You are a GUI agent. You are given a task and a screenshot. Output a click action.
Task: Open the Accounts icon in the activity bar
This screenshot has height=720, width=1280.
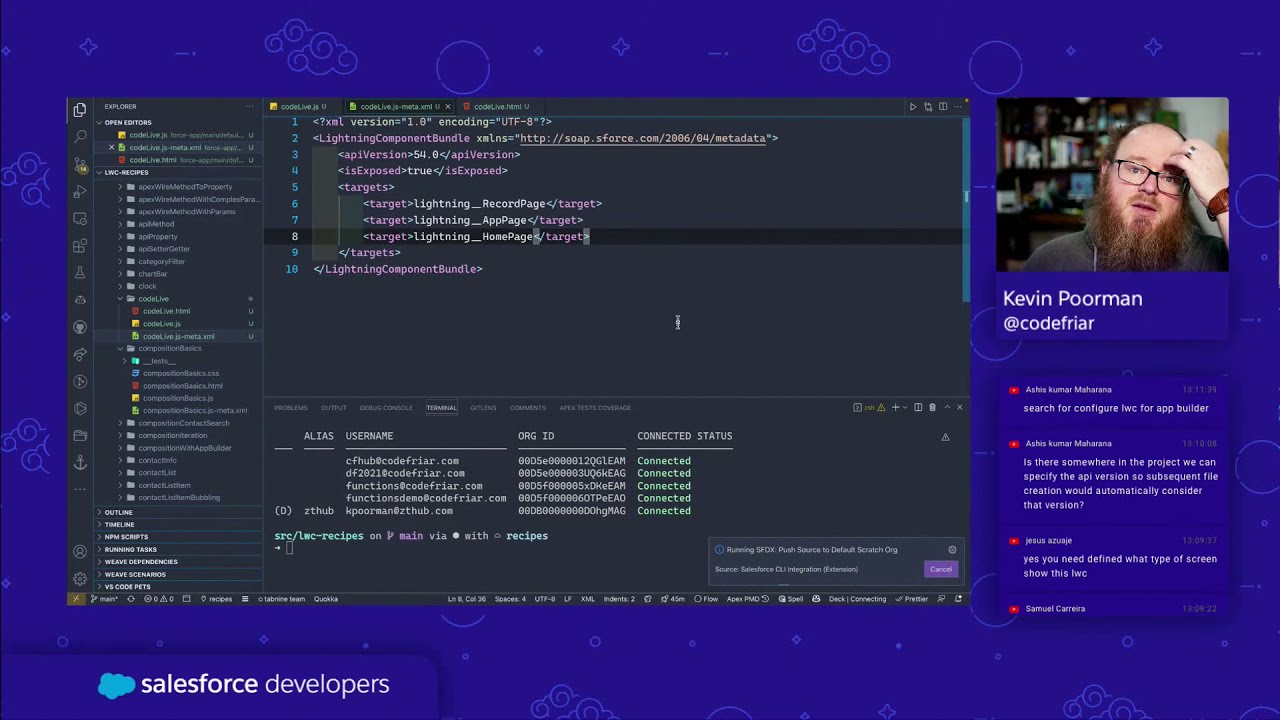80,552
